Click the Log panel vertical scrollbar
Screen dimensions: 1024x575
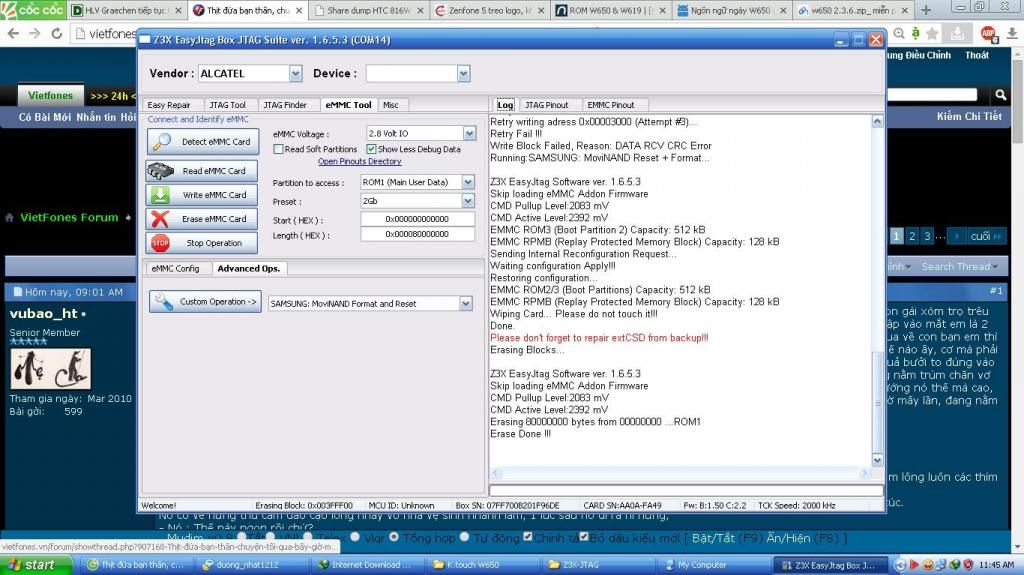[877, 291]
